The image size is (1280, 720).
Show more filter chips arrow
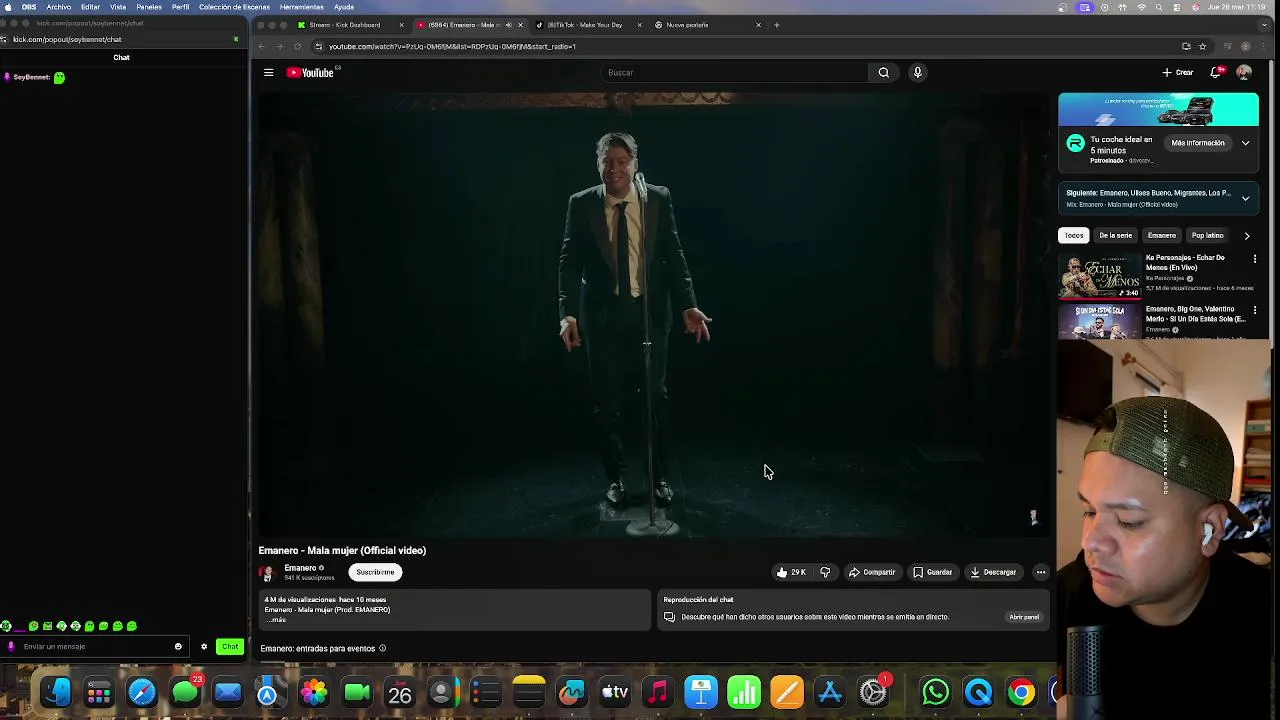[1246, 236]
